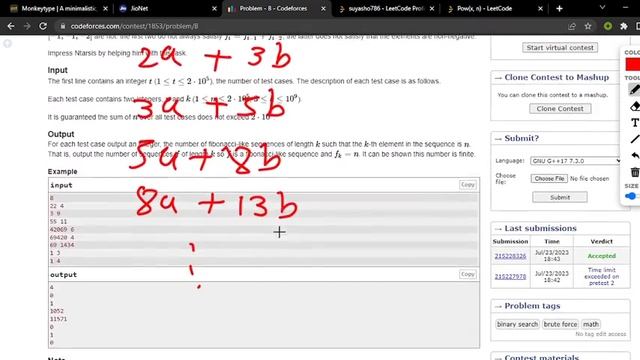Open the red color swatch picker
640x360 pixels.
coord(633,64)
